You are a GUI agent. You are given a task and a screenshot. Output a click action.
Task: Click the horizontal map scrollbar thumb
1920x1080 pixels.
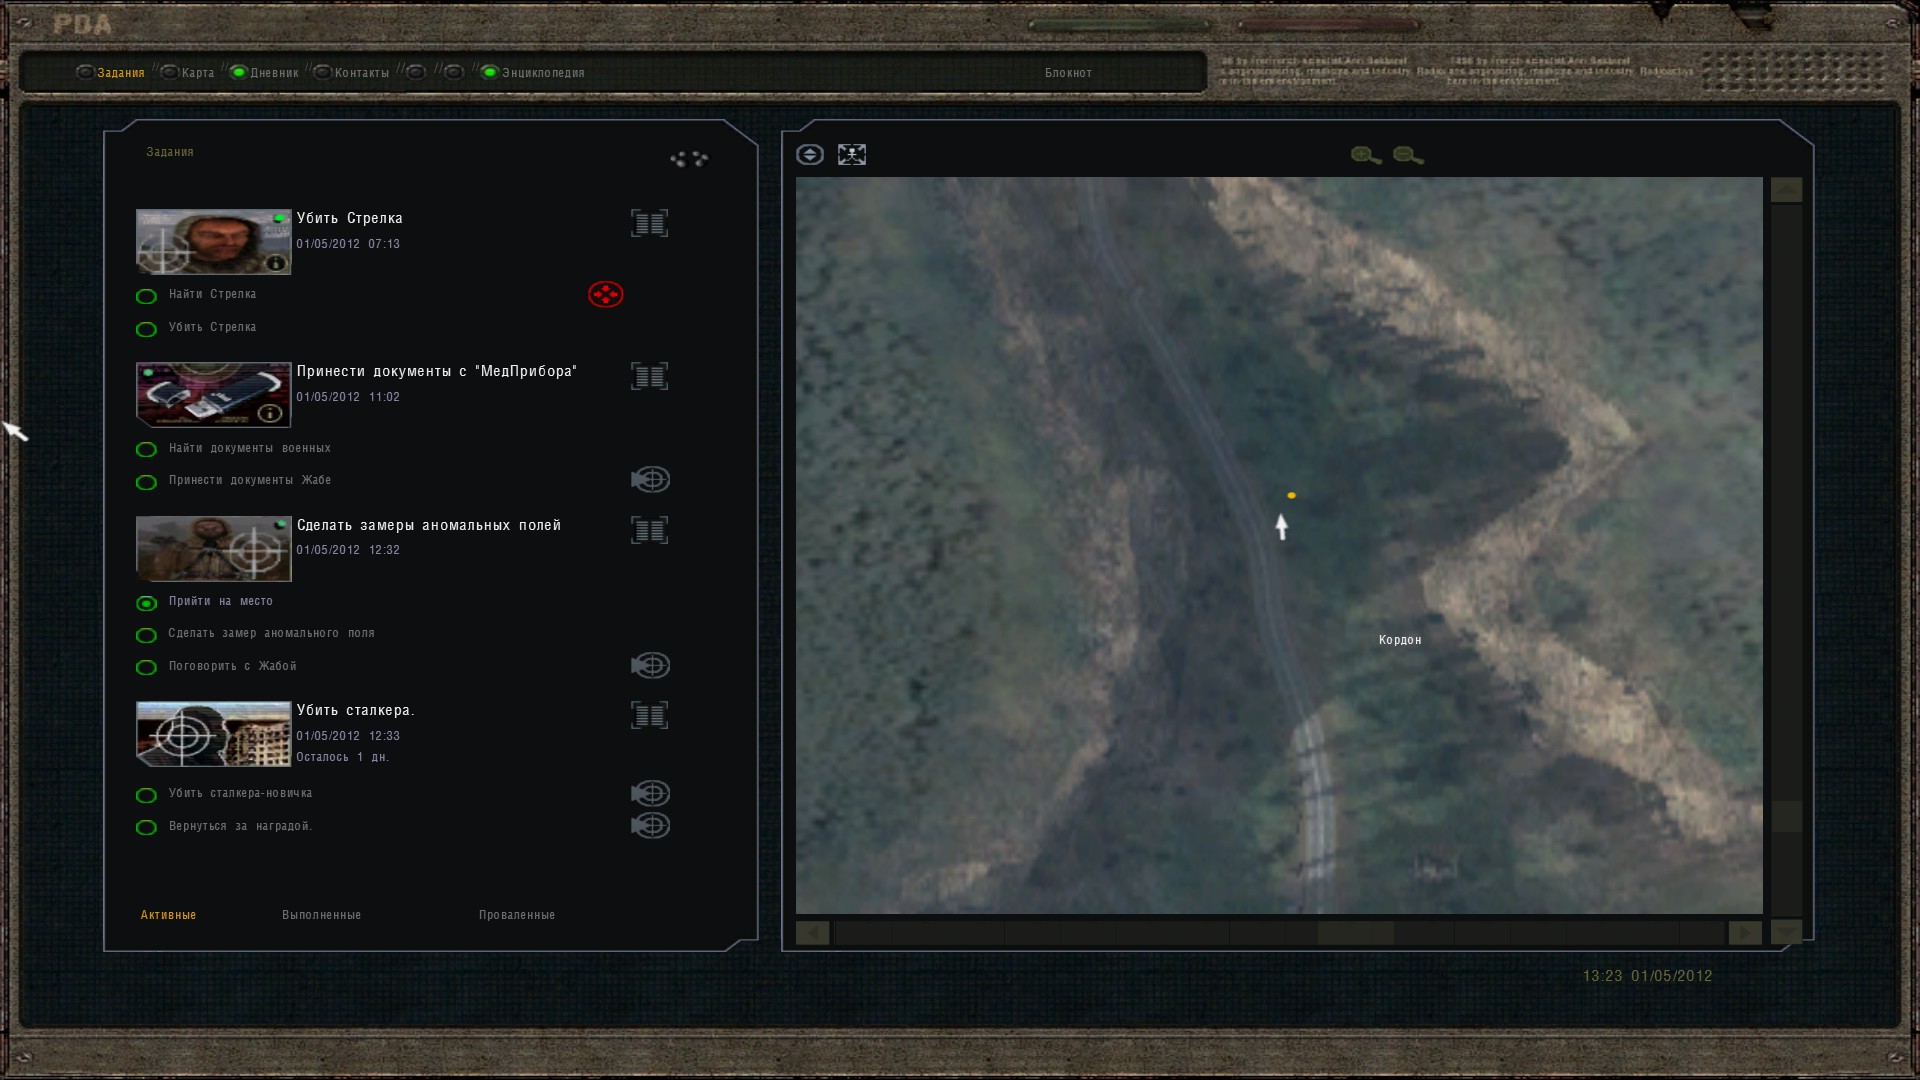pos(1355,933)
